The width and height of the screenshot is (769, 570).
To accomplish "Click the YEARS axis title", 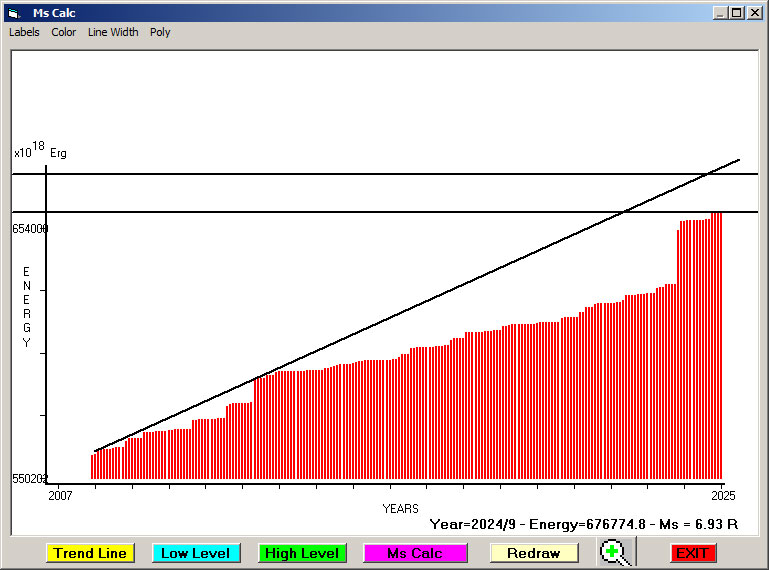I will pyautogui.click(x=400, y=509).
